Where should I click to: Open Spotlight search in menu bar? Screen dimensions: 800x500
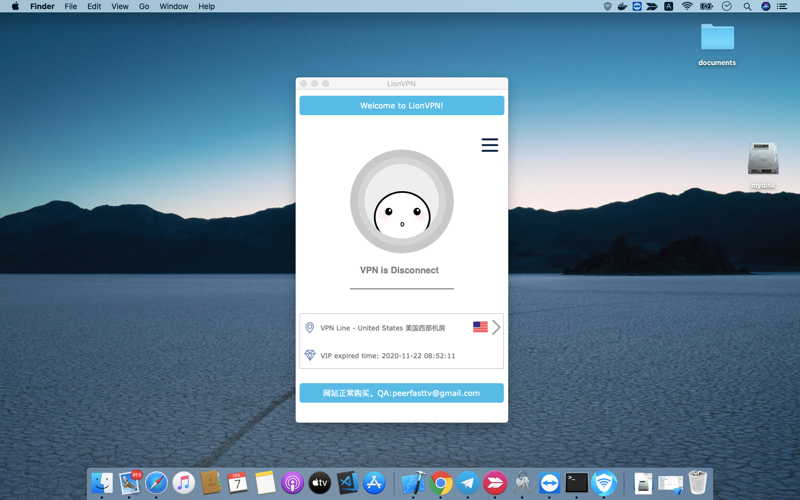[x=747, y=6]
